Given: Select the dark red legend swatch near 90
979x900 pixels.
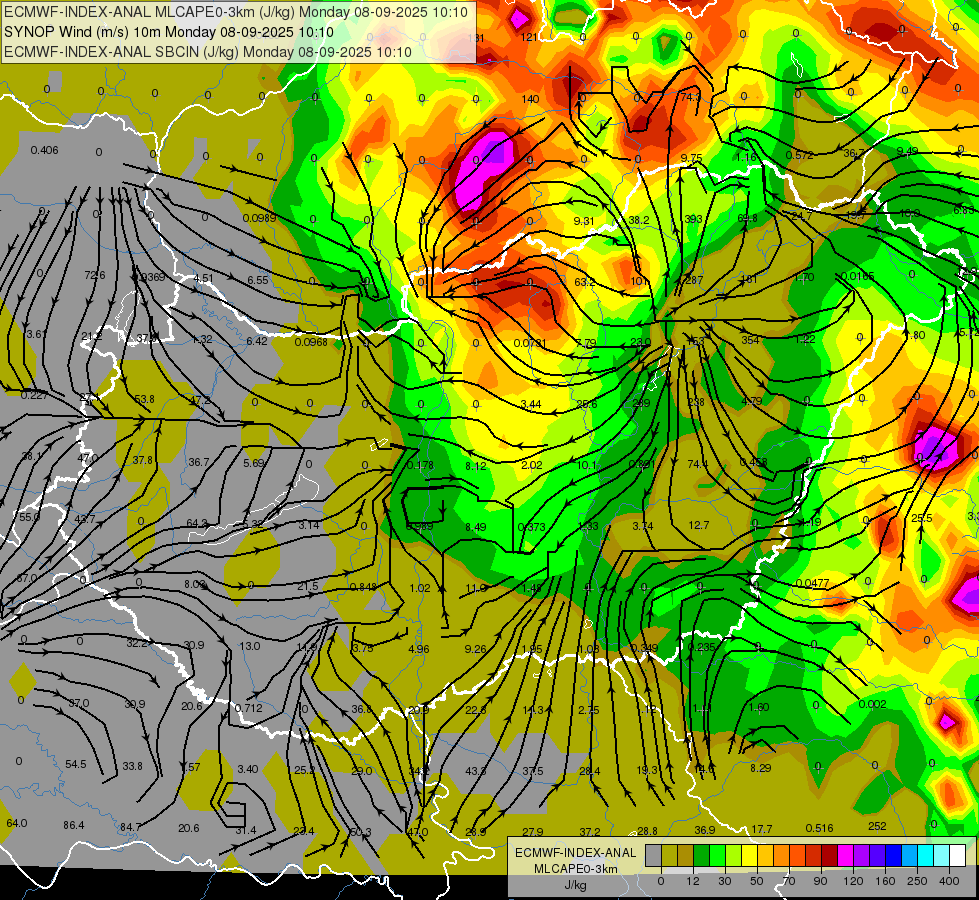Looking at the screenshot, I should [x=830, y=855].
